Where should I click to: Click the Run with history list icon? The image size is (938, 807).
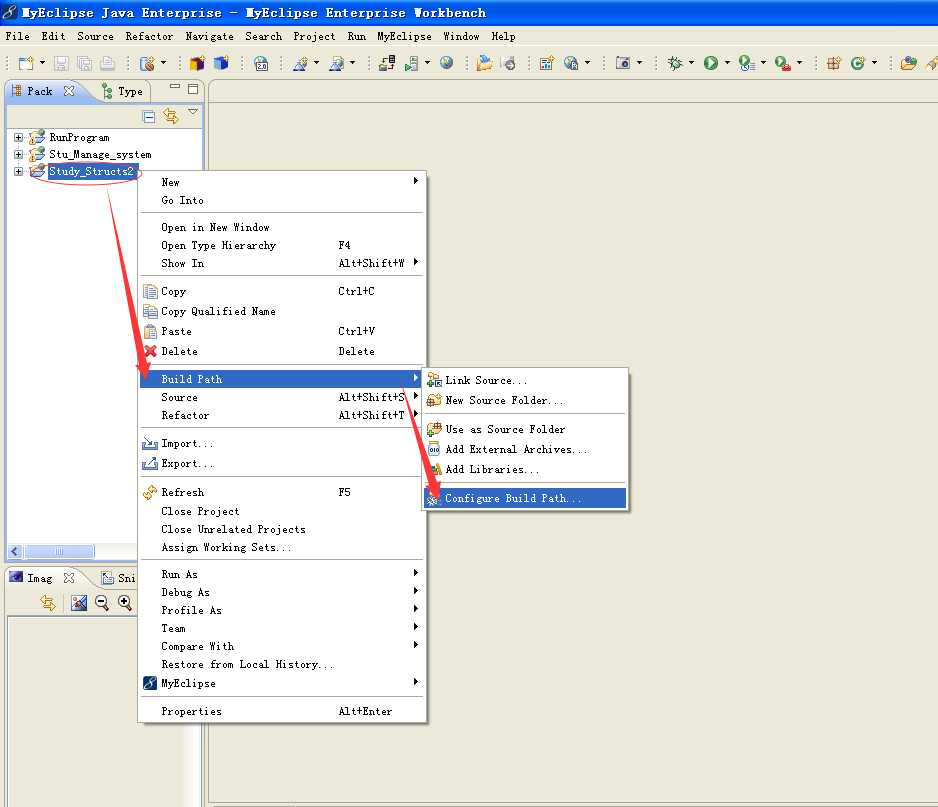746,63
